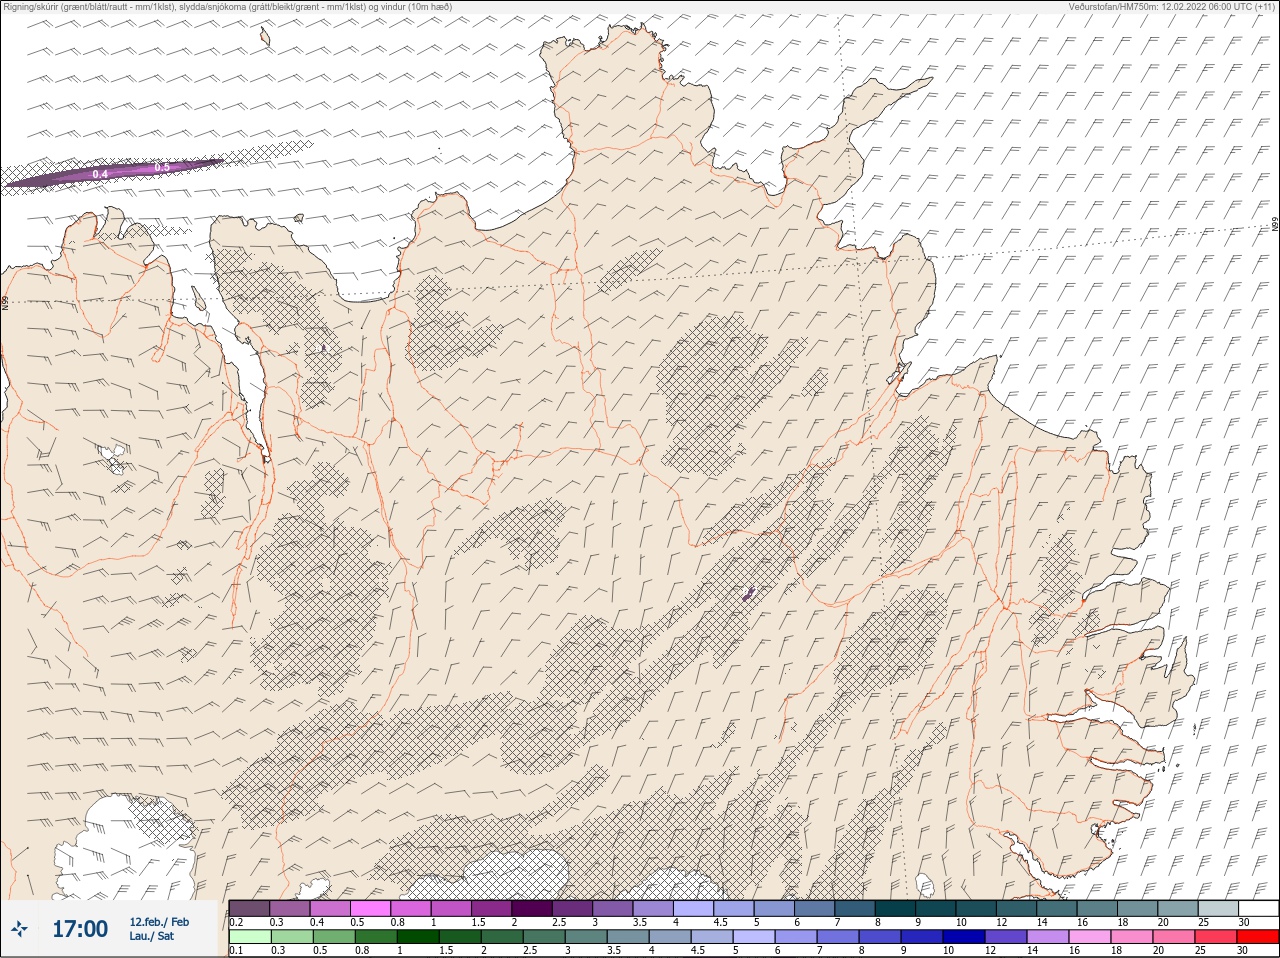Click the darkest purple swatch at 2, upper row

click(x=532, y=908)
